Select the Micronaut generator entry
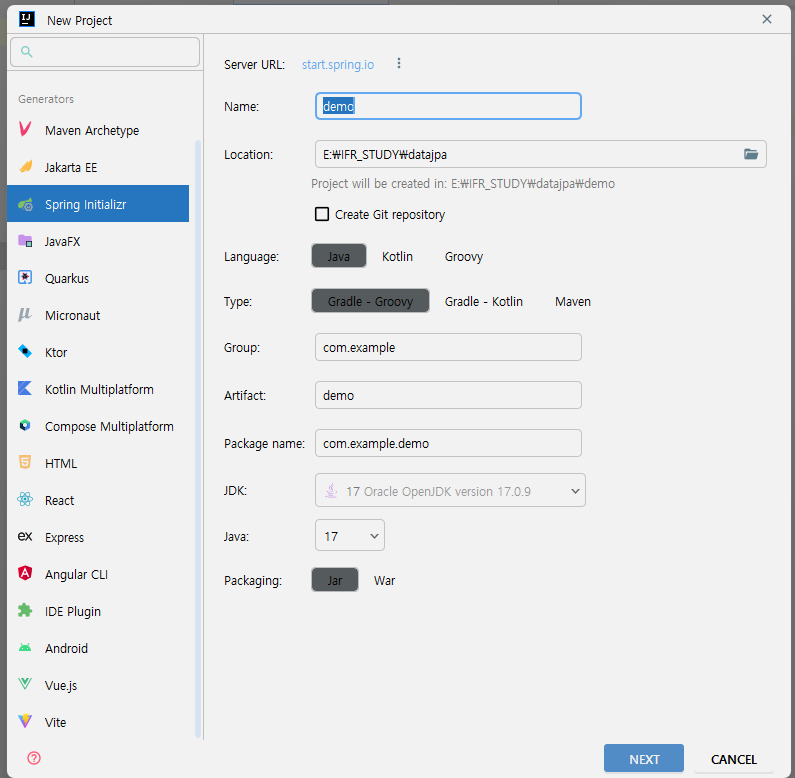Image resolution: width=795 pixels, height=778 pixels. click(x=98, y=315)
